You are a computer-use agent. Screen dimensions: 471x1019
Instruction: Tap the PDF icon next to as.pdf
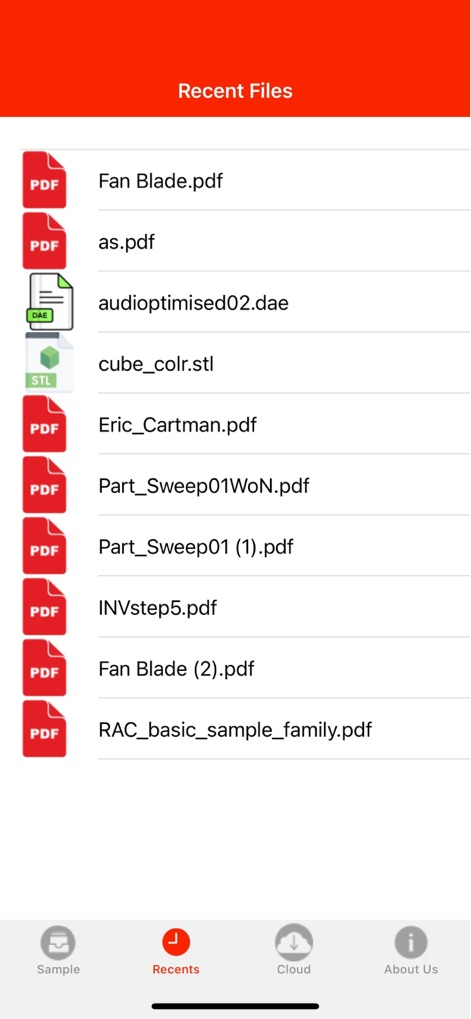pos(45,241)
